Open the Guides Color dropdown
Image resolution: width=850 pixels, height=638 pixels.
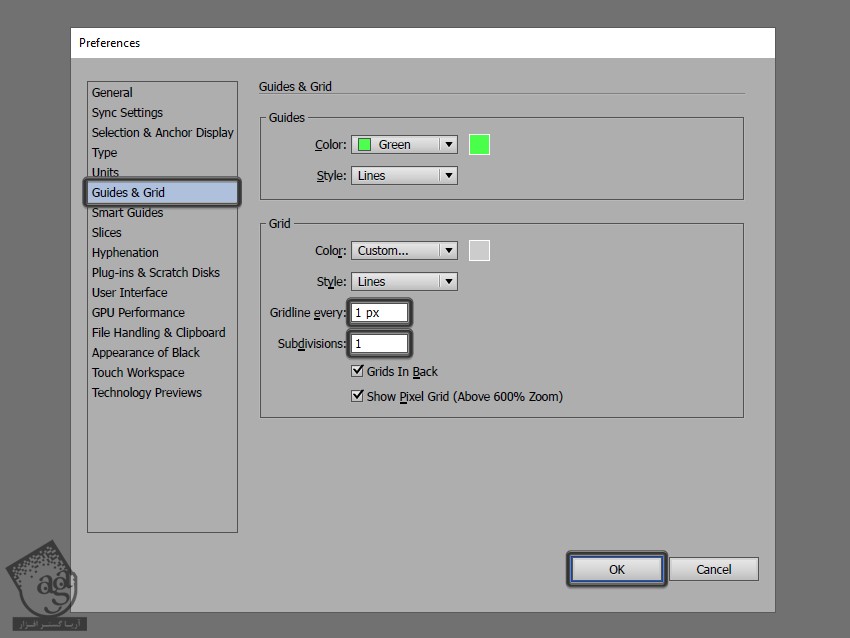pyautogui.click(x=404, y=144)
